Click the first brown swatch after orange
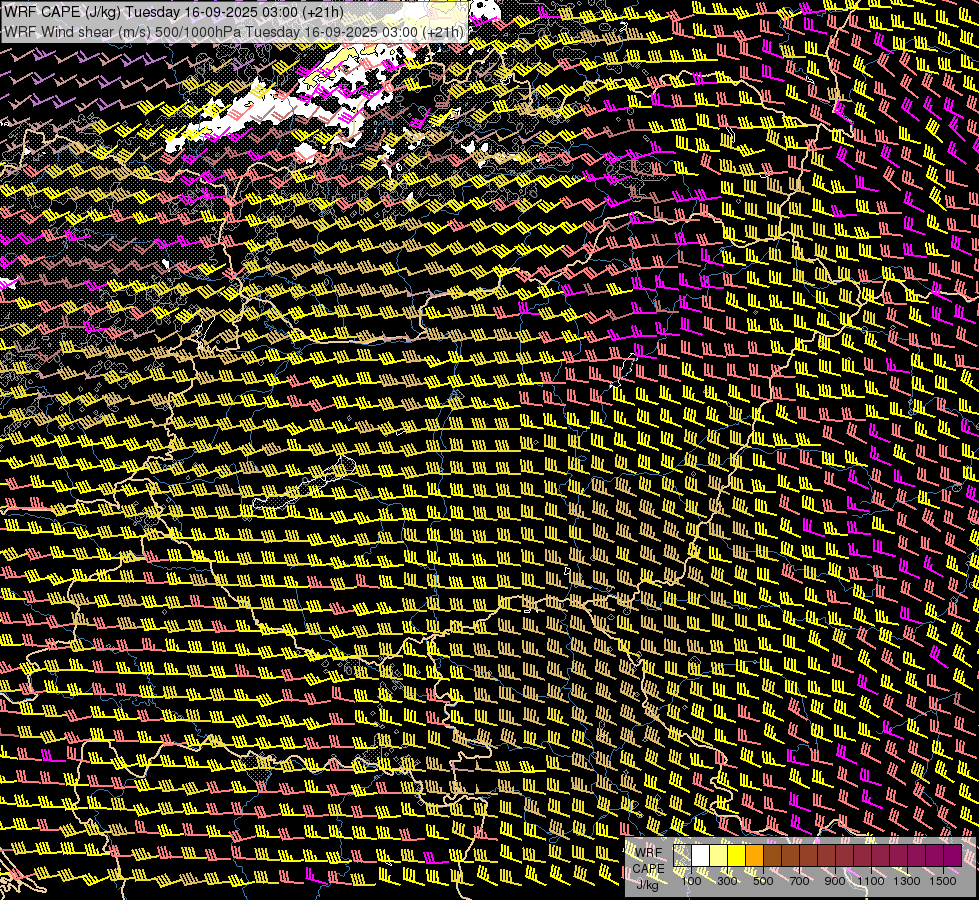 [x=773, y=856]
